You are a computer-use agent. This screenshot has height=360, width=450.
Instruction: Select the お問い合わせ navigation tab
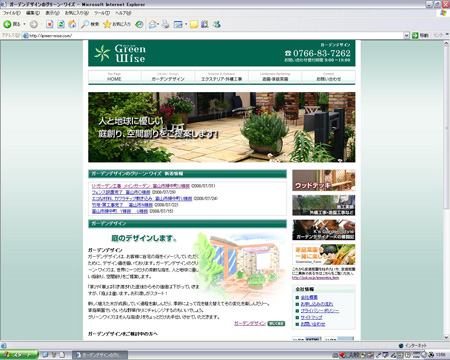pyautogui.click(x=329, y=77)
